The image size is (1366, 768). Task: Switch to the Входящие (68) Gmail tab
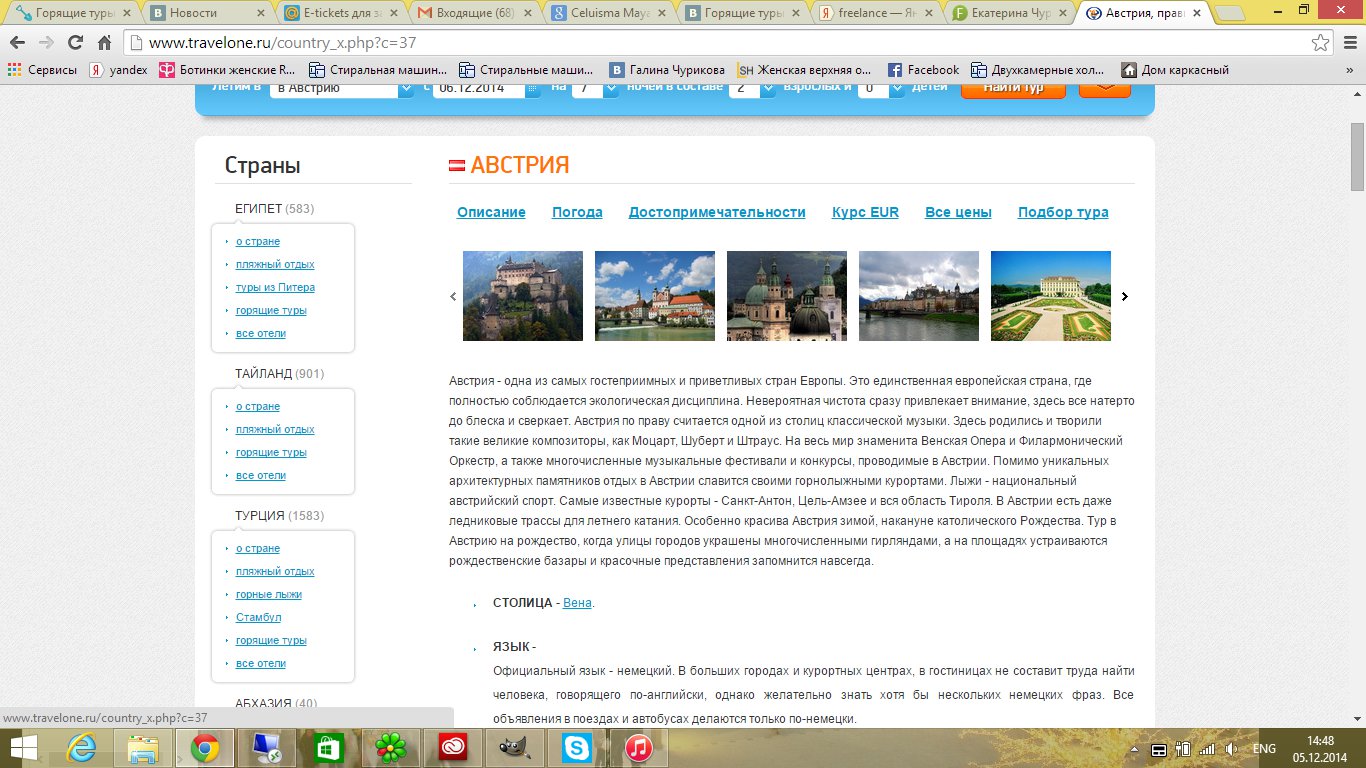[475, 13]
